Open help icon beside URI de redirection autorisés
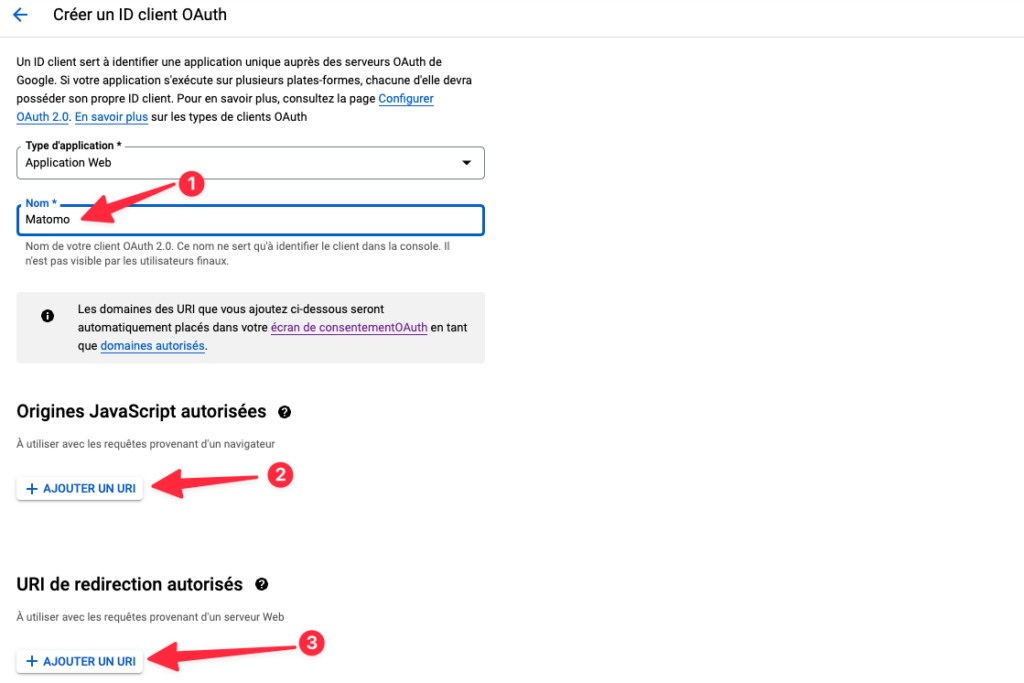This screenshot has width=1024, height=683. pyautogui.click(x=262, y=584)
